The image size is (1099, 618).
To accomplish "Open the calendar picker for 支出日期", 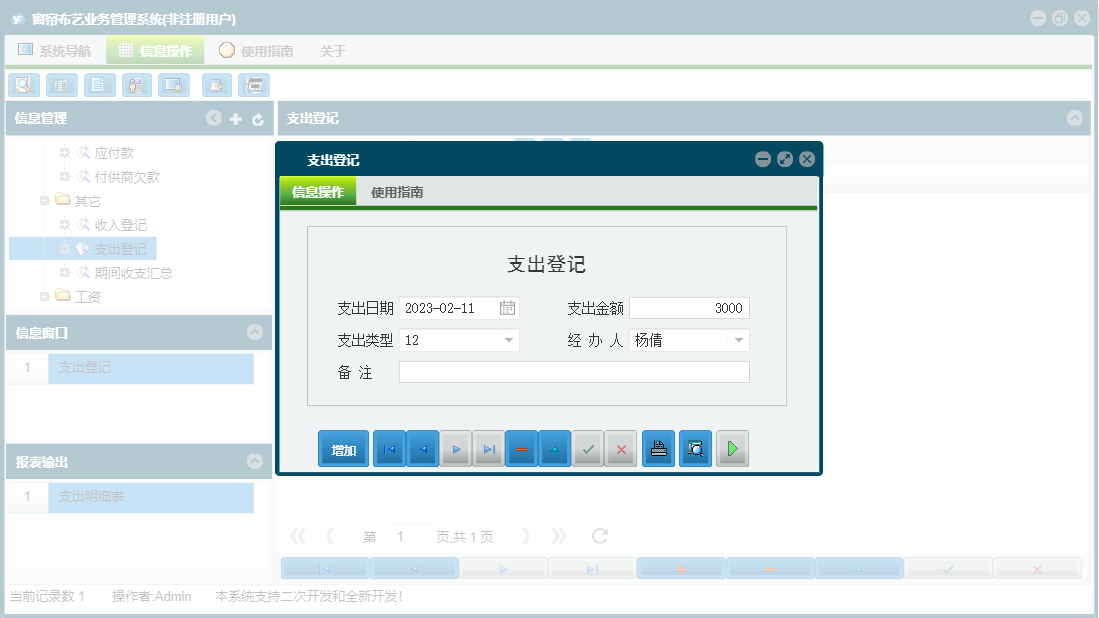I will 509,308.
